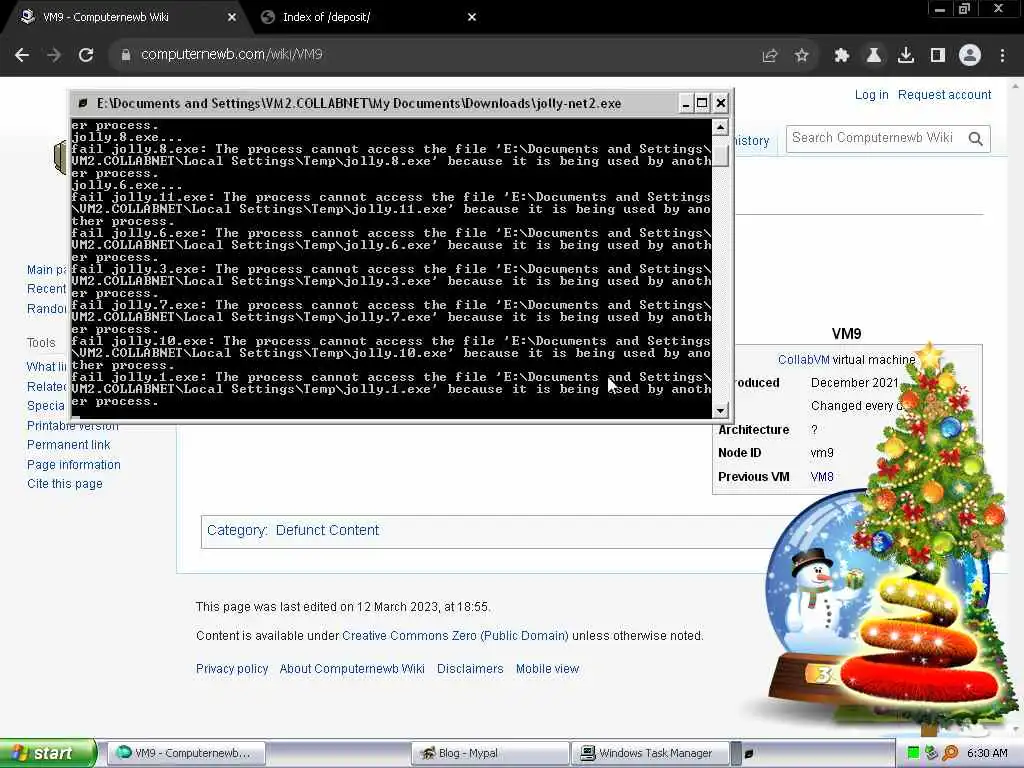Click the Windows start button
Screen dimensions: 1024x768
[x=47, y=753]
